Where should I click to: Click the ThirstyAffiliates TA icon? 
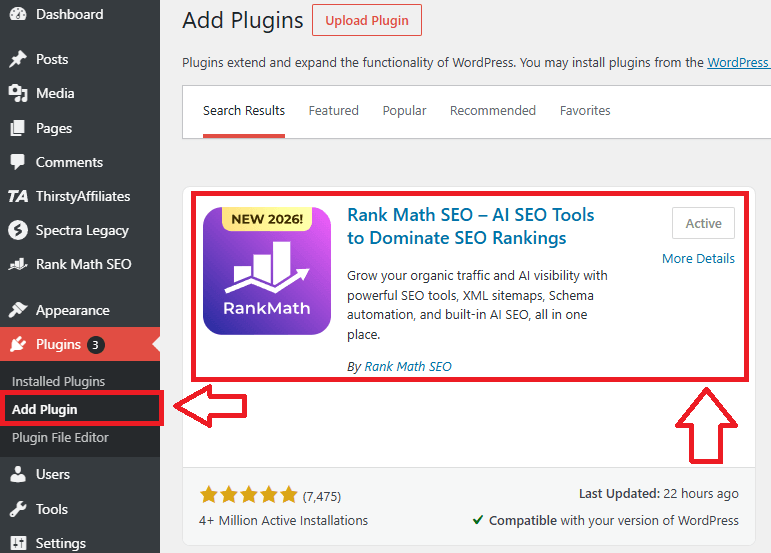click(18, 196)
